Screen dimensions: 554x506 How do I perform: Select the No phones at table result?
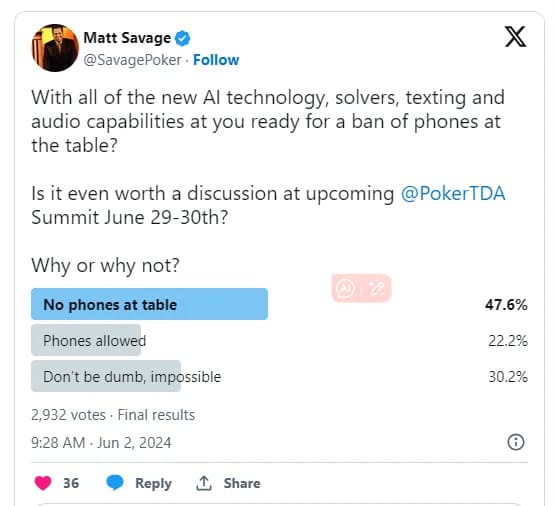click(279, 304)
